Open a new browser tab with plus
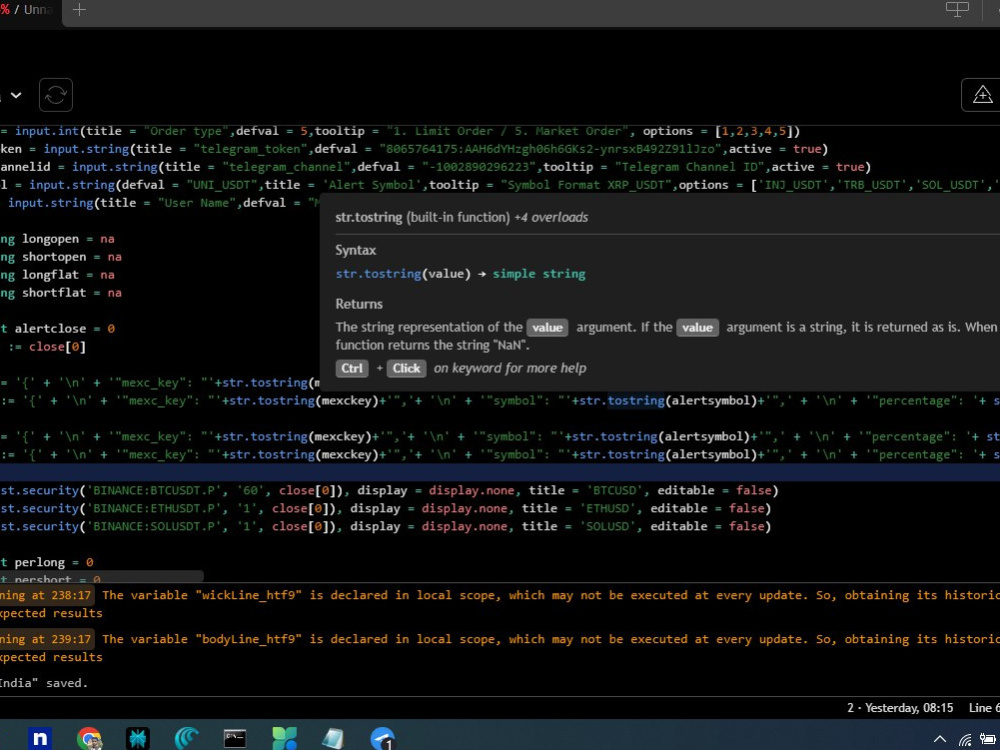 click(79, 10)
